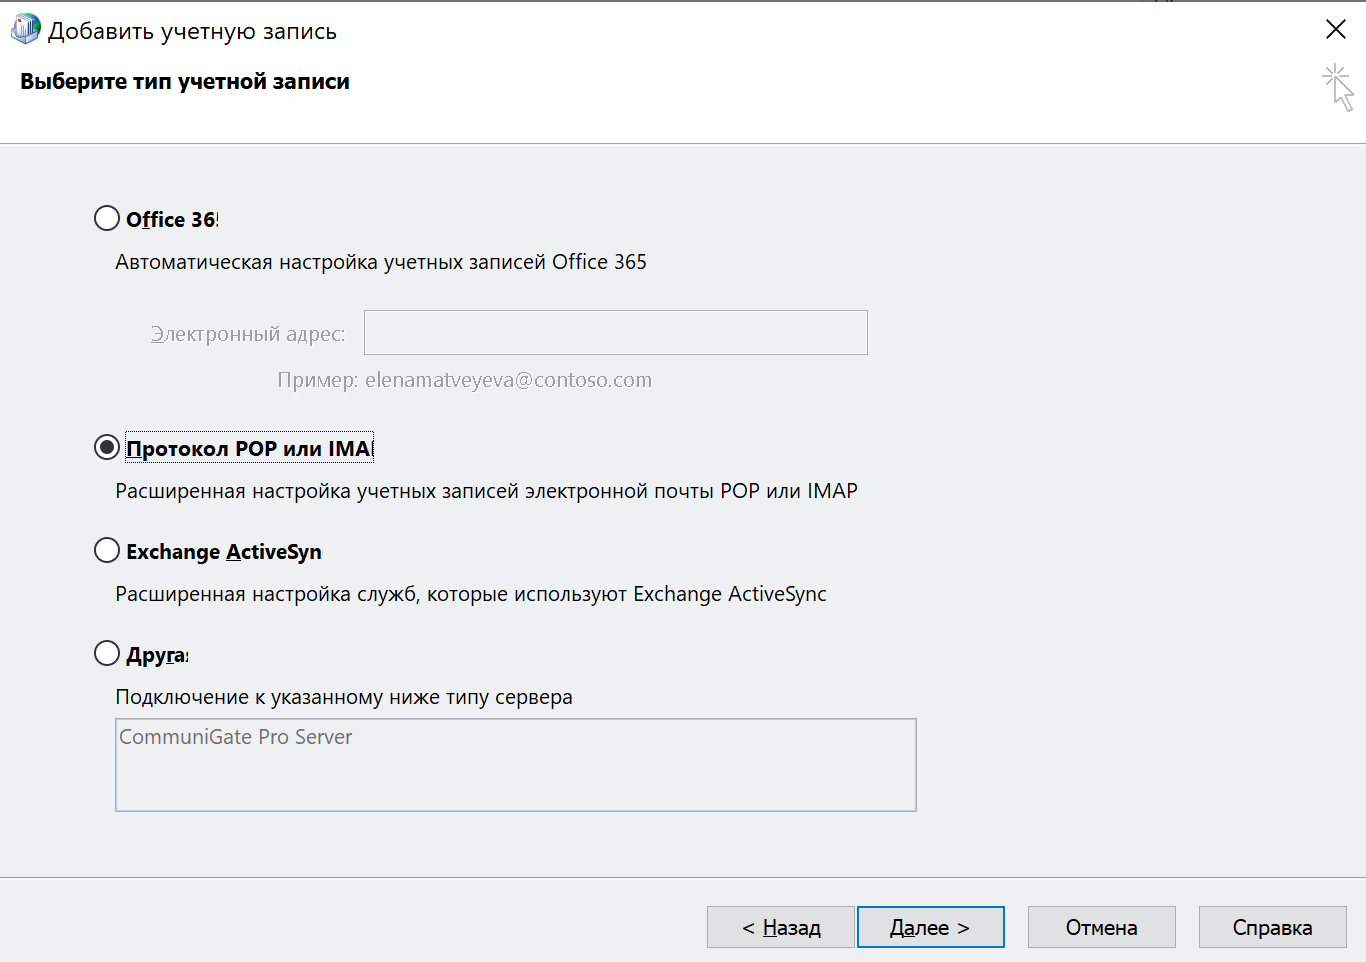Click the Exchange ActiveSync services description text
Screen dimensions: 1366x962
tap(470, 594)
